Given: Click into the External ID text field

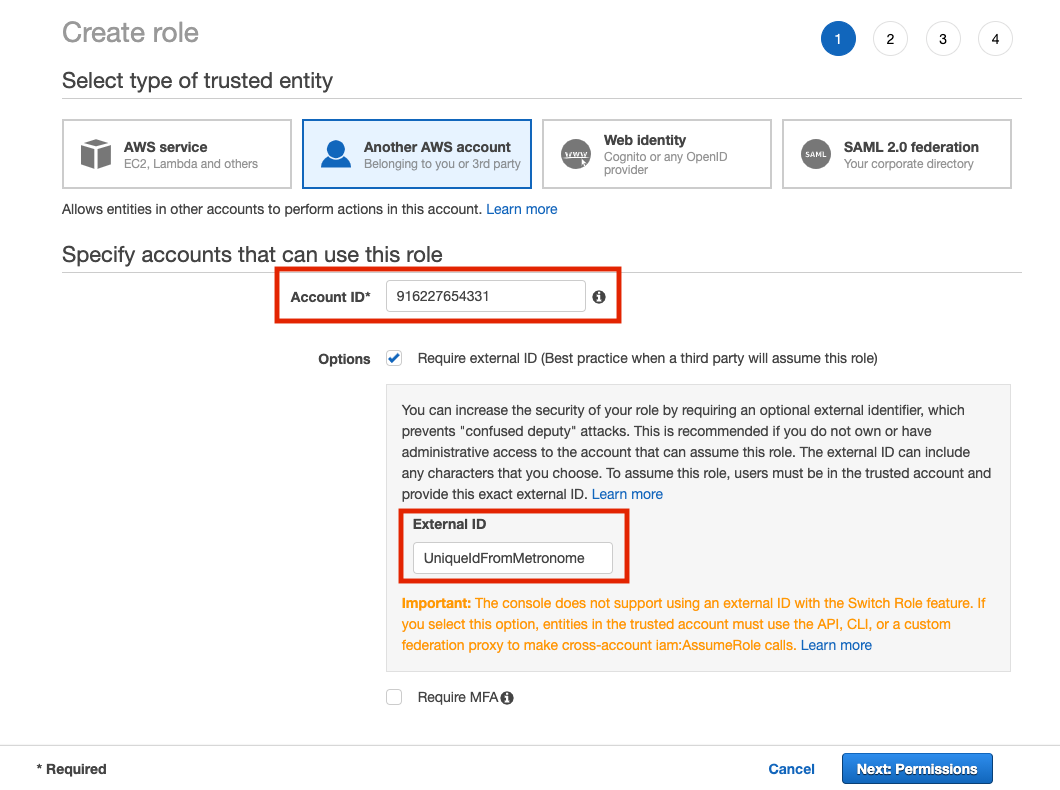Looking at the screenshot, I should (x=512, y=558).
